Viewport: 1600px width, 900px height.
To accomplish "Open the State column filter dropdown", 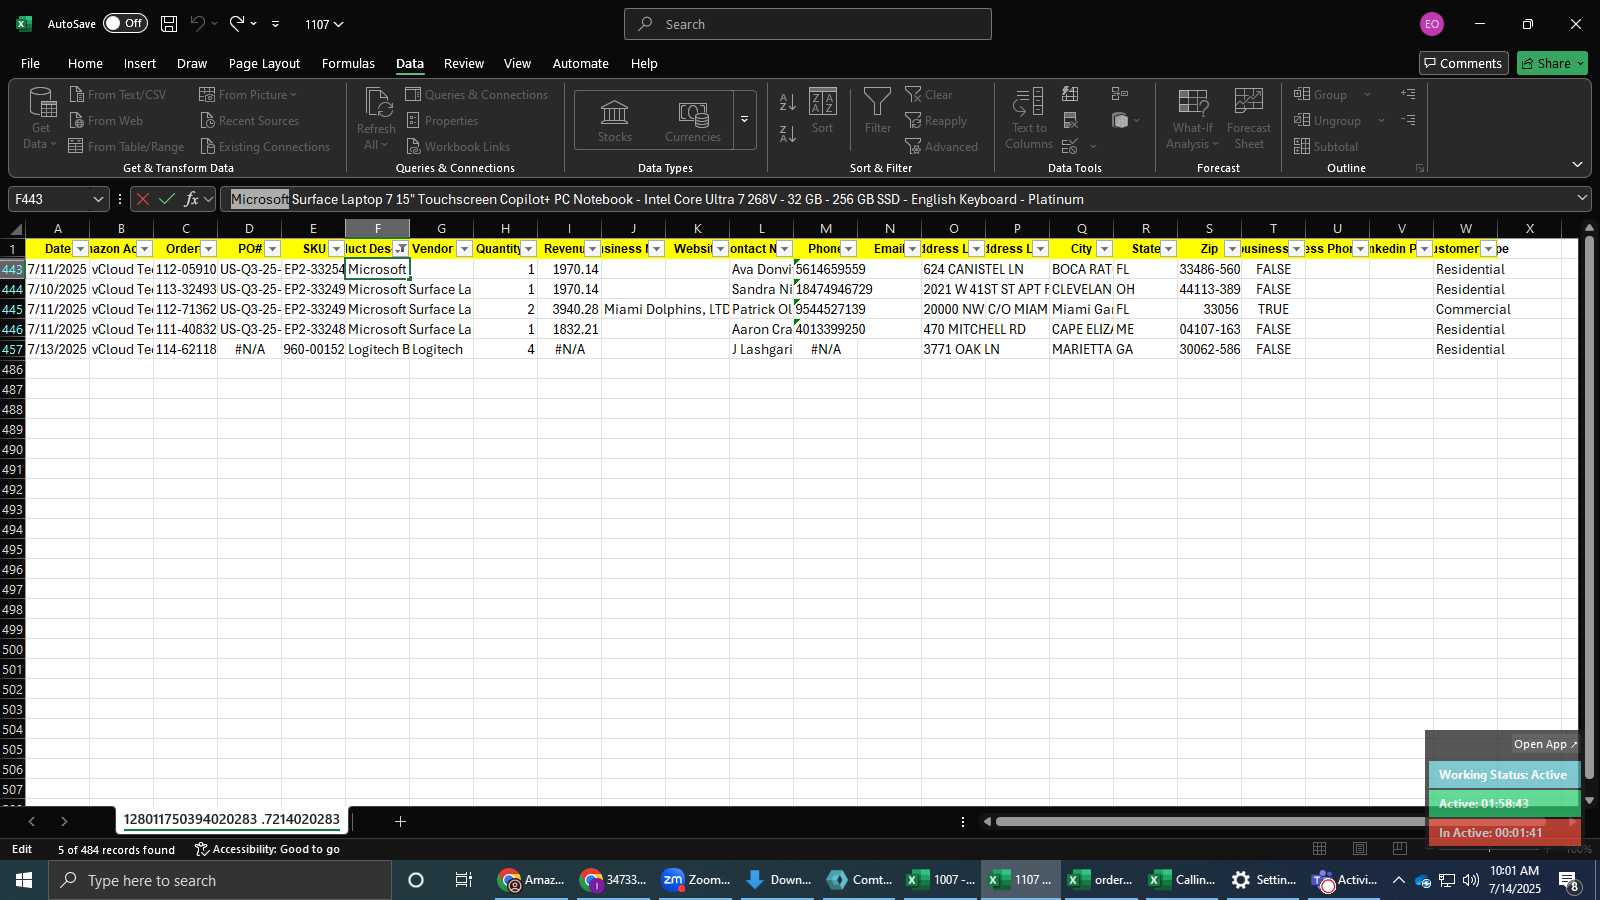I will 1169,249.
